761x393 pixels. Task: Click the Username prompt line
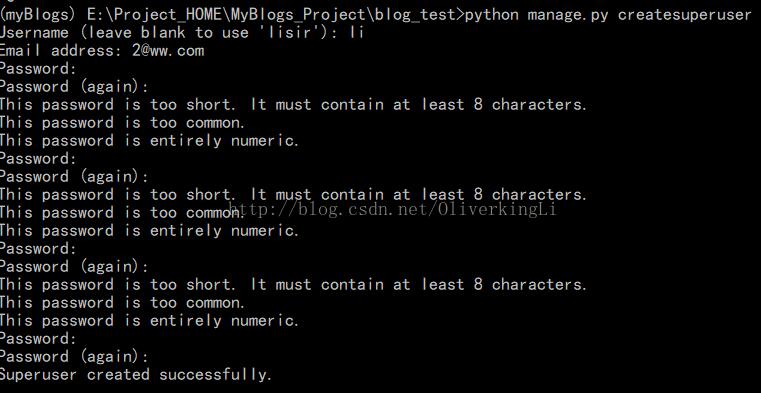pyautogui.click(x=182, y=33)
